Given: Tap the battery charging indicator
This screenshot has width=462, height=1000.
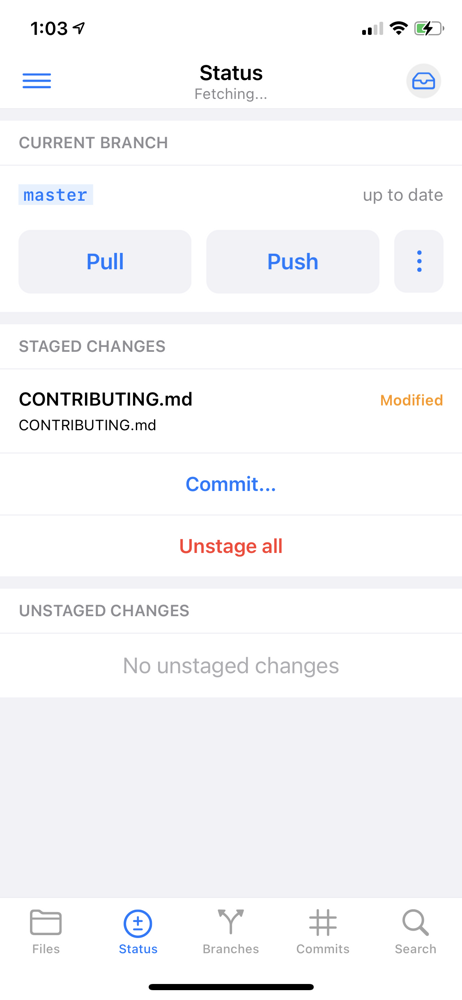Looking at the screenshot, I should [x=429, y=28].
